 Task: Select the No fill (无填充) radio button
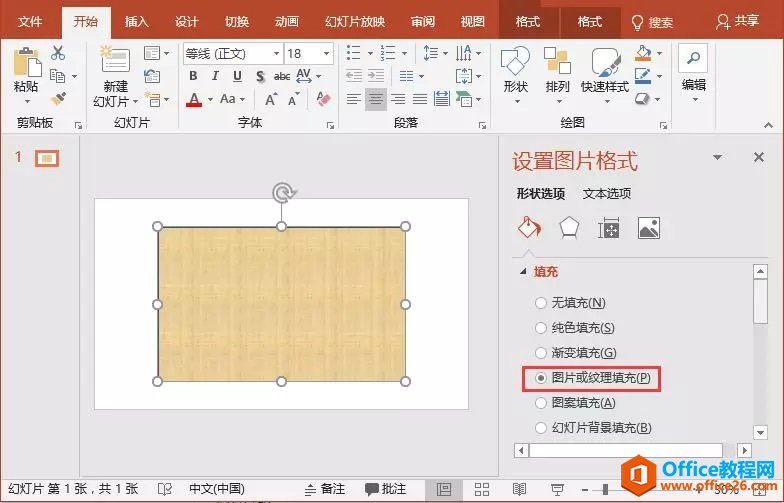tap(541, 303)
